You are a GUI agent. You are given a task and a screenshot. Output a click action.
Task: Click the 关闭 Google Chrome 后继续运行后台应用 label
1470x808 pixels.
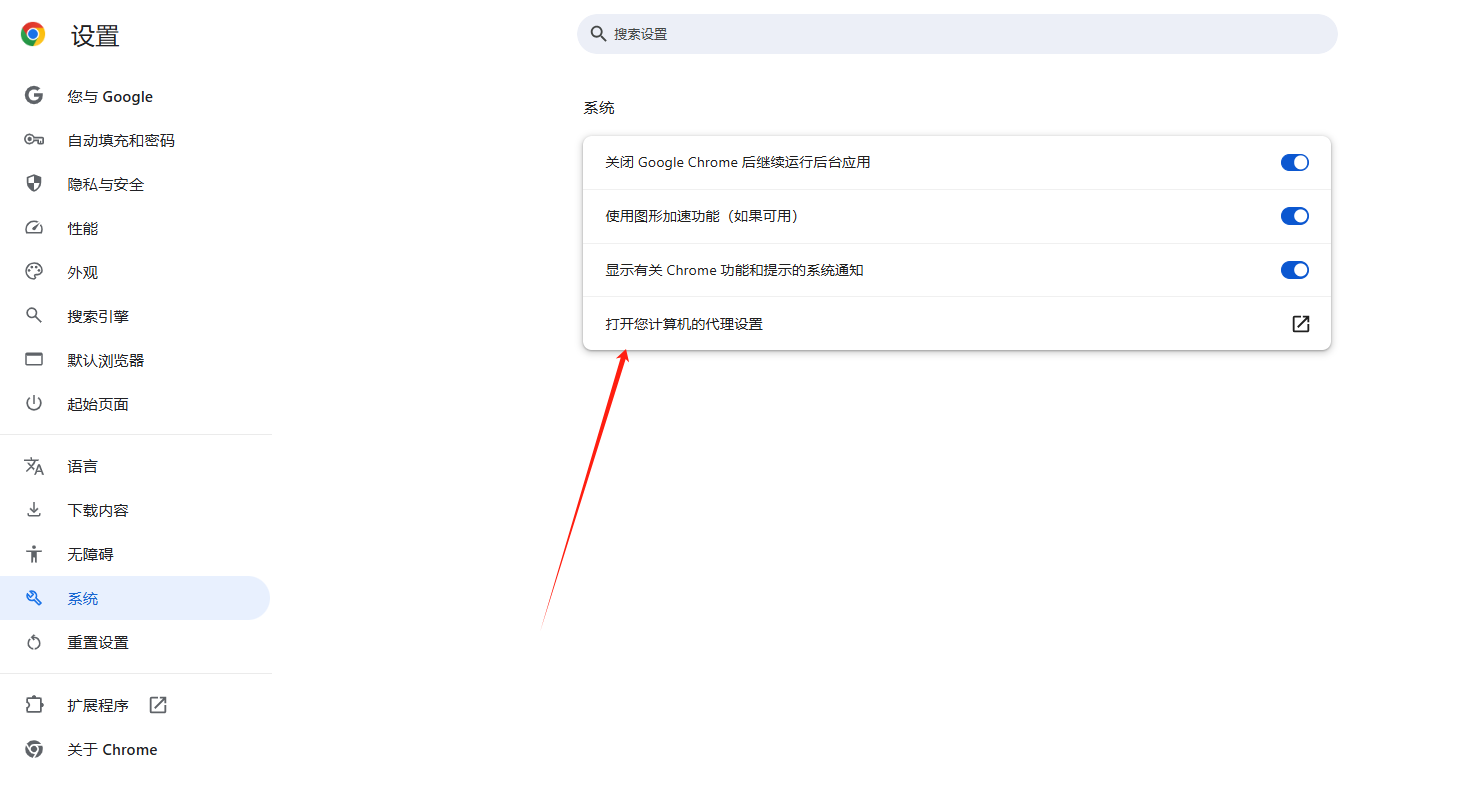click(x=738, y=162)
